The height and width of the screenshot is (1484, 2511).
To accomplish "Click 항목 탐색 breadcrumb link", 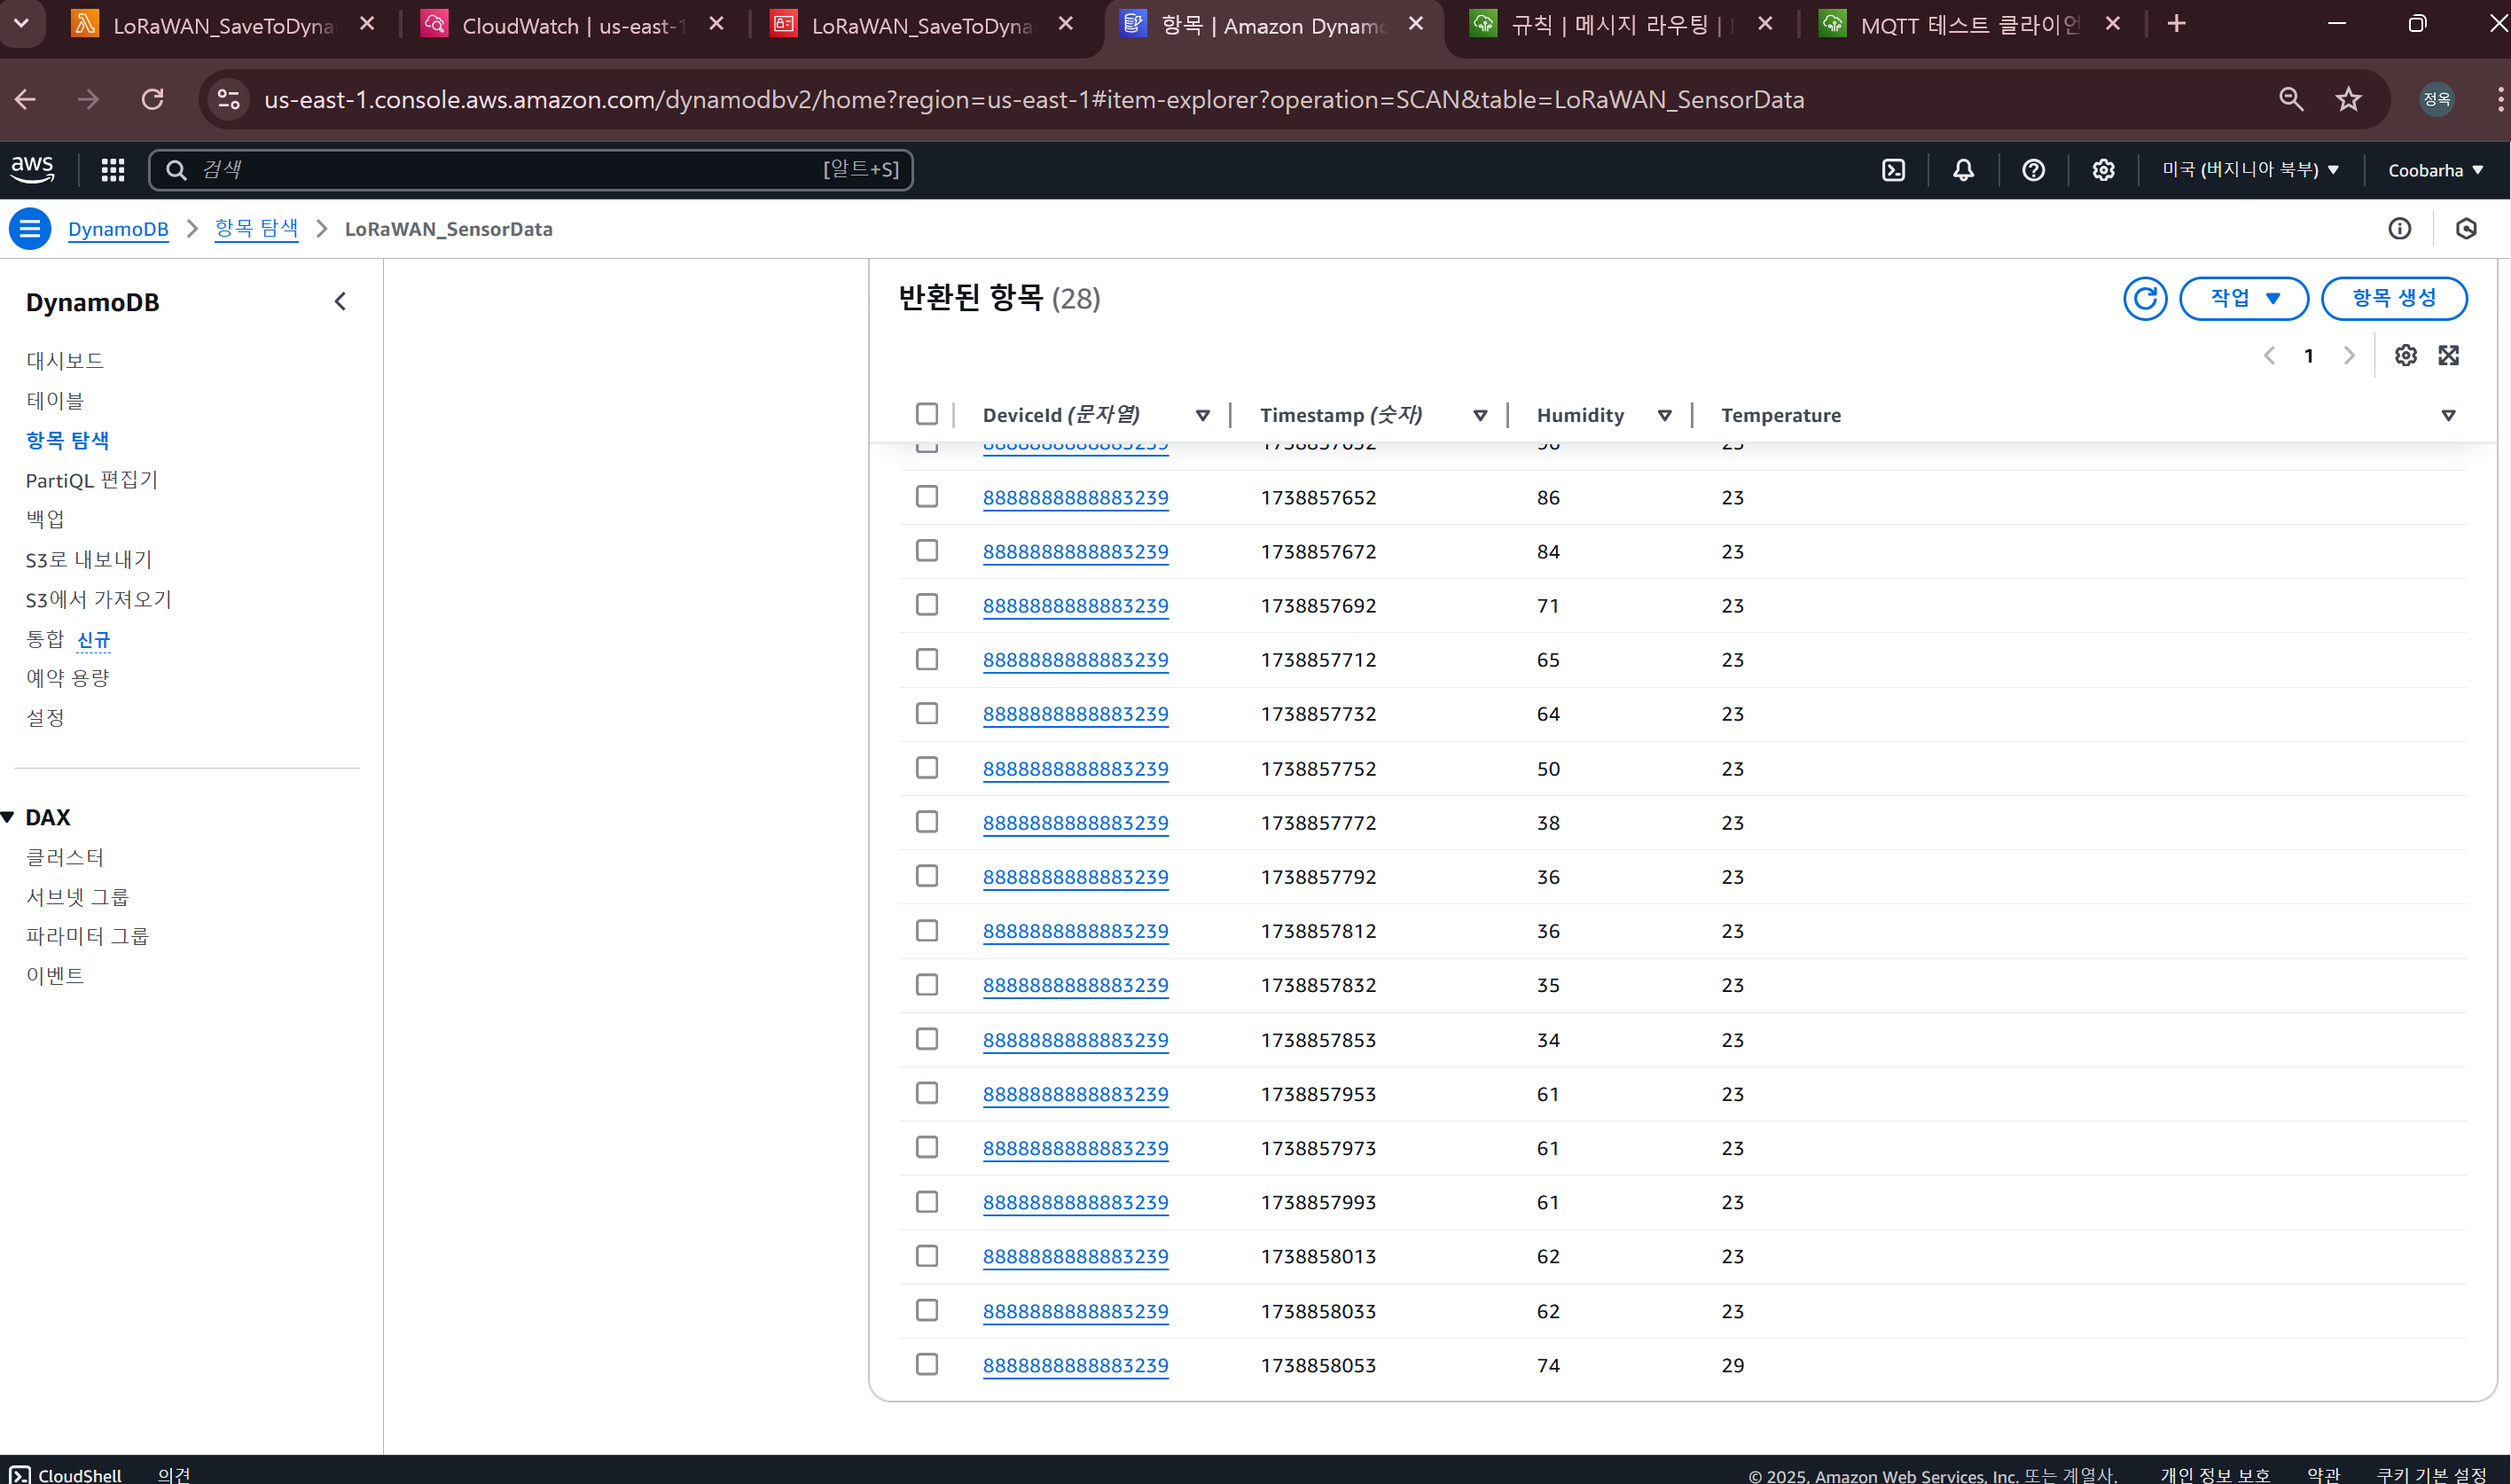I will pyautogui.click(x=257, y=229).
